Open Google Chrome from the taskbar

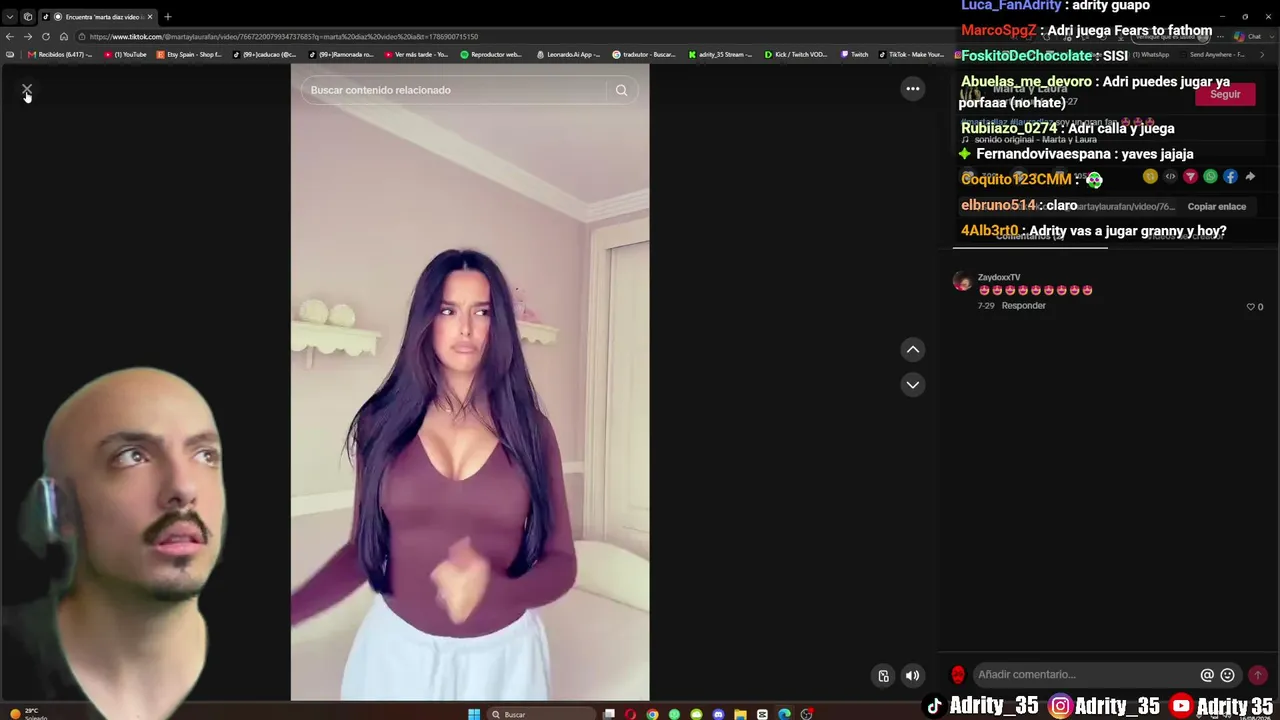pyautogui.click(x=652, y=714)
